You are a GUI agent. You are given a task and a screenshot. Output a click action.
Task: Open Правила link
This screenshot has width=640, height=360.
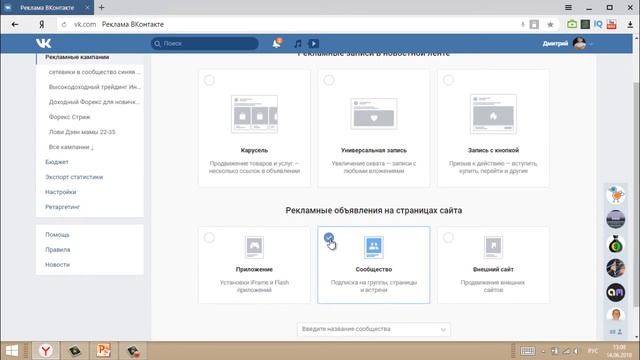pyautogui.click(x=58, y=250)
